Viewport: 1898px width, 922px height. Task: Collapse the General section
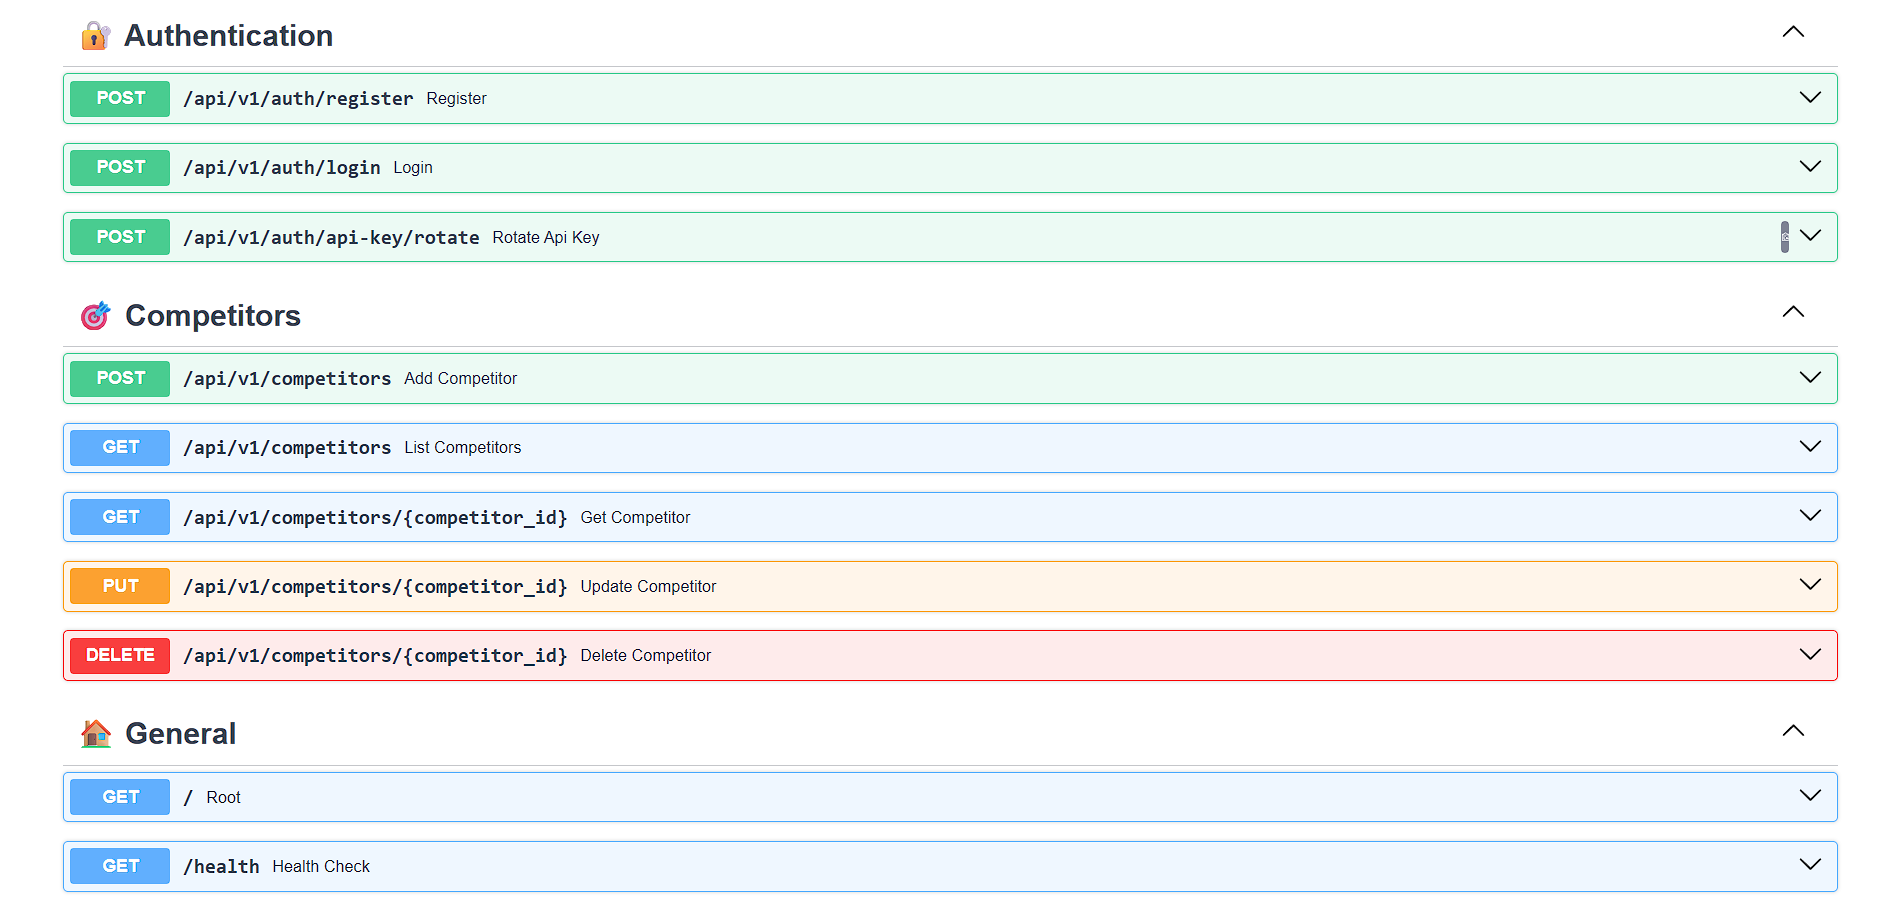tap(1793, 731)
